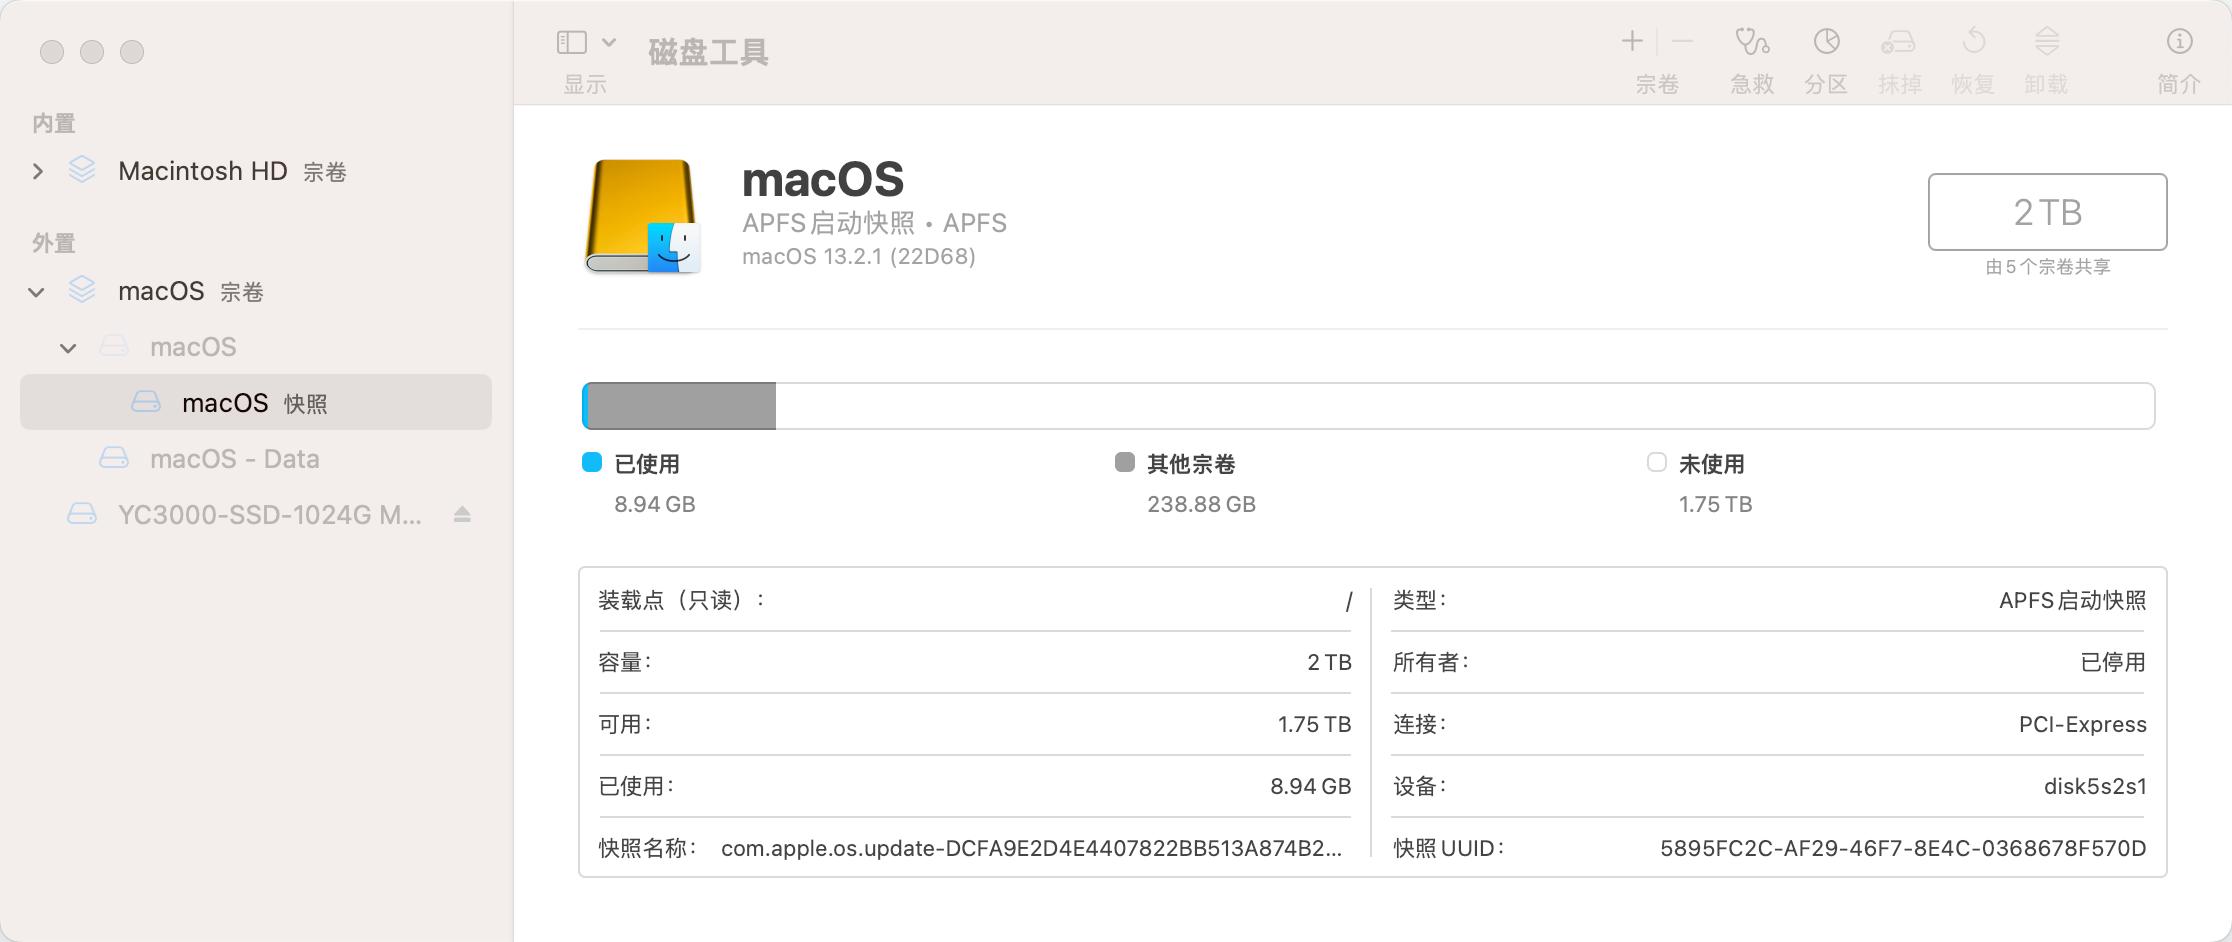Add a volume with the plus icon
This screenshot has height=942, width=2232.
tap(1630, 40)
